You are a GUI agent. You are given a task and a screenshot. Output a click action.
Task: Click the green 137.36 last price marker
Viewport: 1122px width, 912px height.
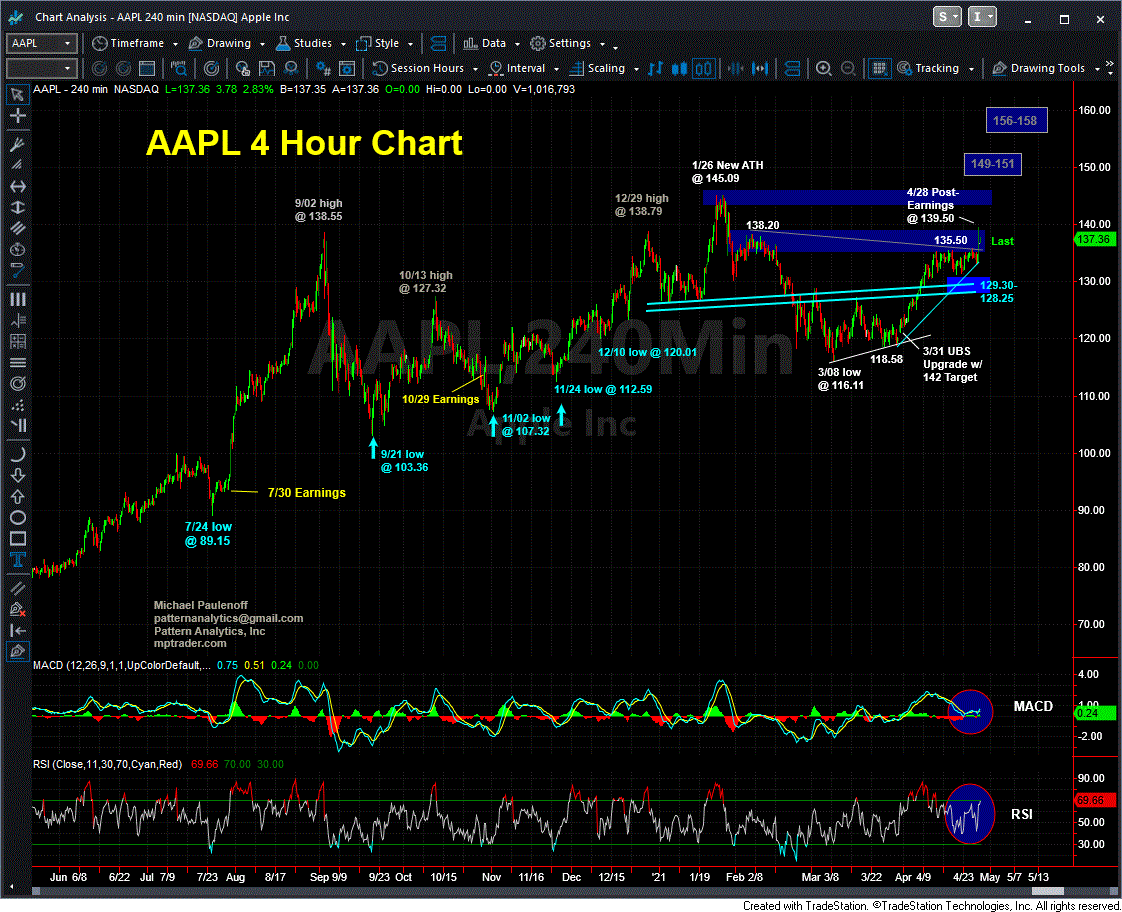coord(1095,240)
